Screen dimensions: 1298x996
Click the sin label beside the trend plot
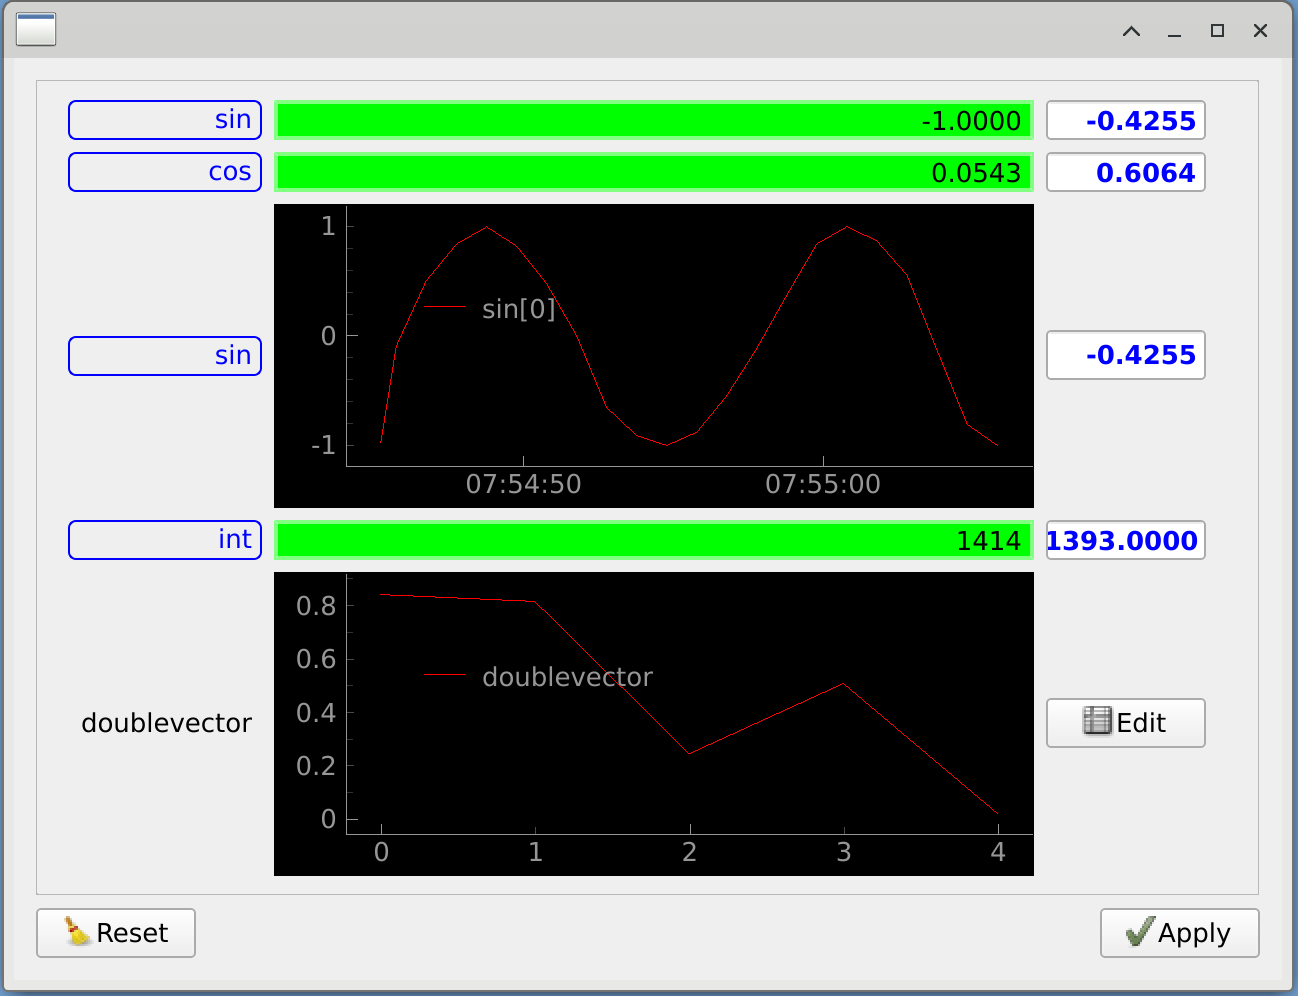165,356
